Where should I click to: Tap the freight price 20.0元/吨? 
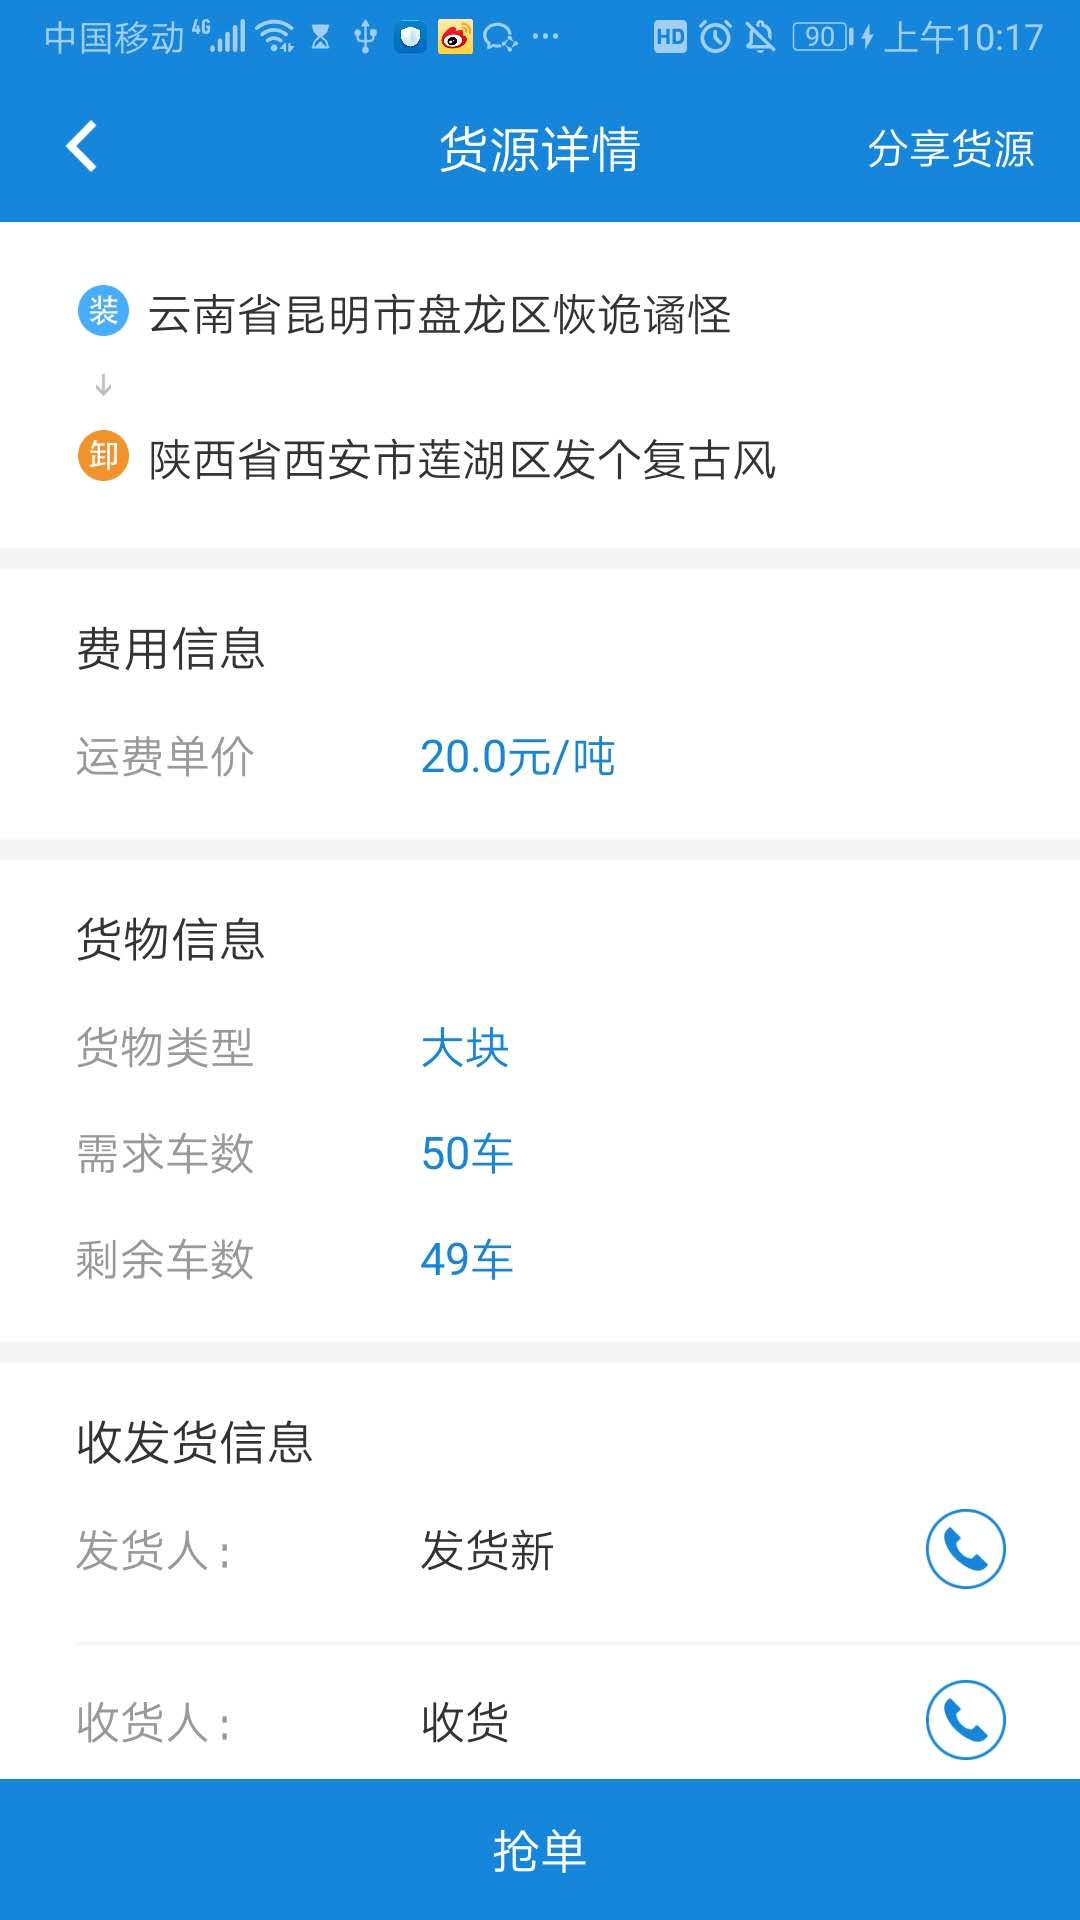[x=517, y=757]
